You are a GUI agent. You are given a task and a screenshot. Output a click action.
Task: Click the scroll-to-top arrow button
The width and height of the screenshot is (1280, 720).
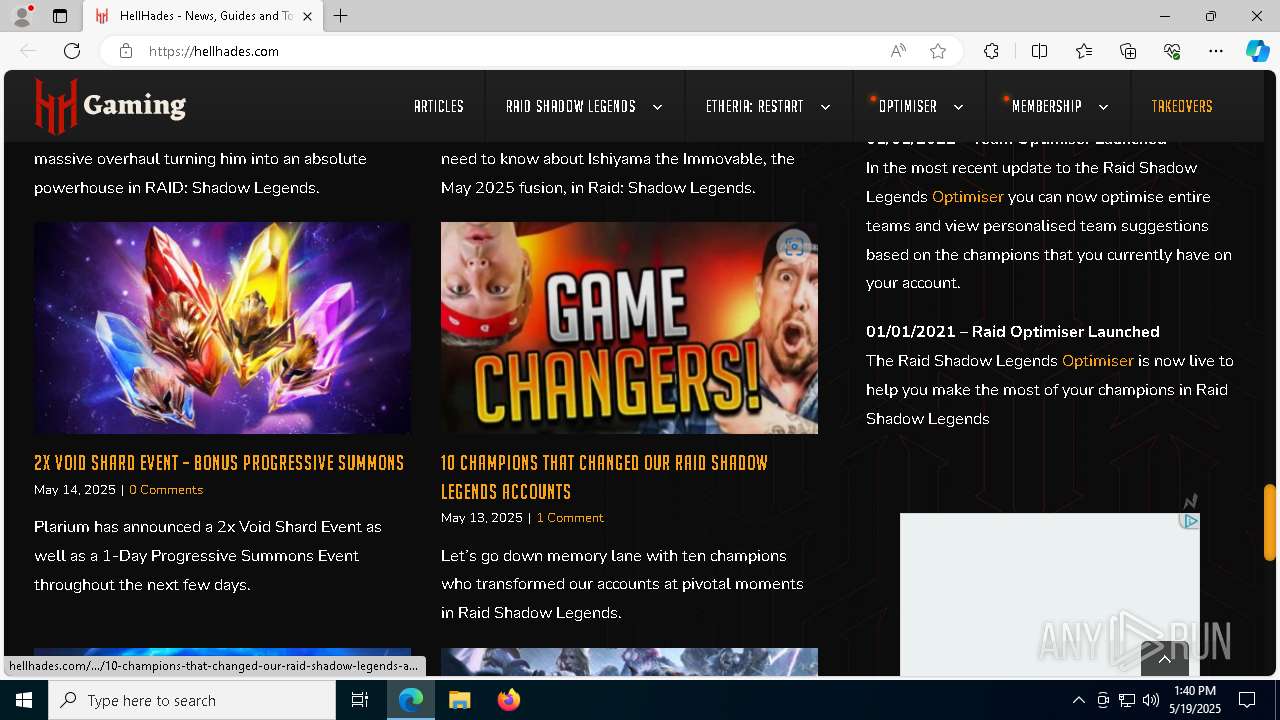tap(1165, 658)
